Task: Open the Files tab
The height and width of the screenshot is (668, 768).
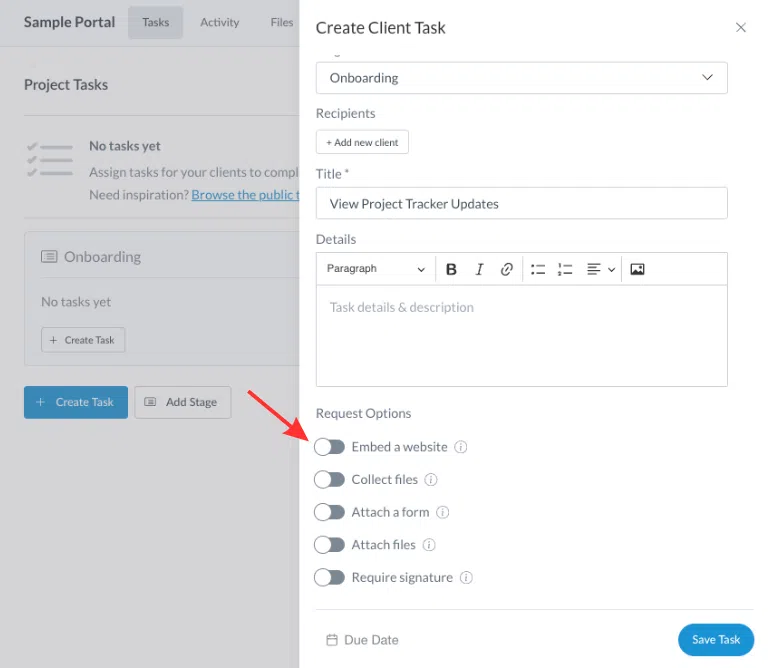Action: pos(282,22)
